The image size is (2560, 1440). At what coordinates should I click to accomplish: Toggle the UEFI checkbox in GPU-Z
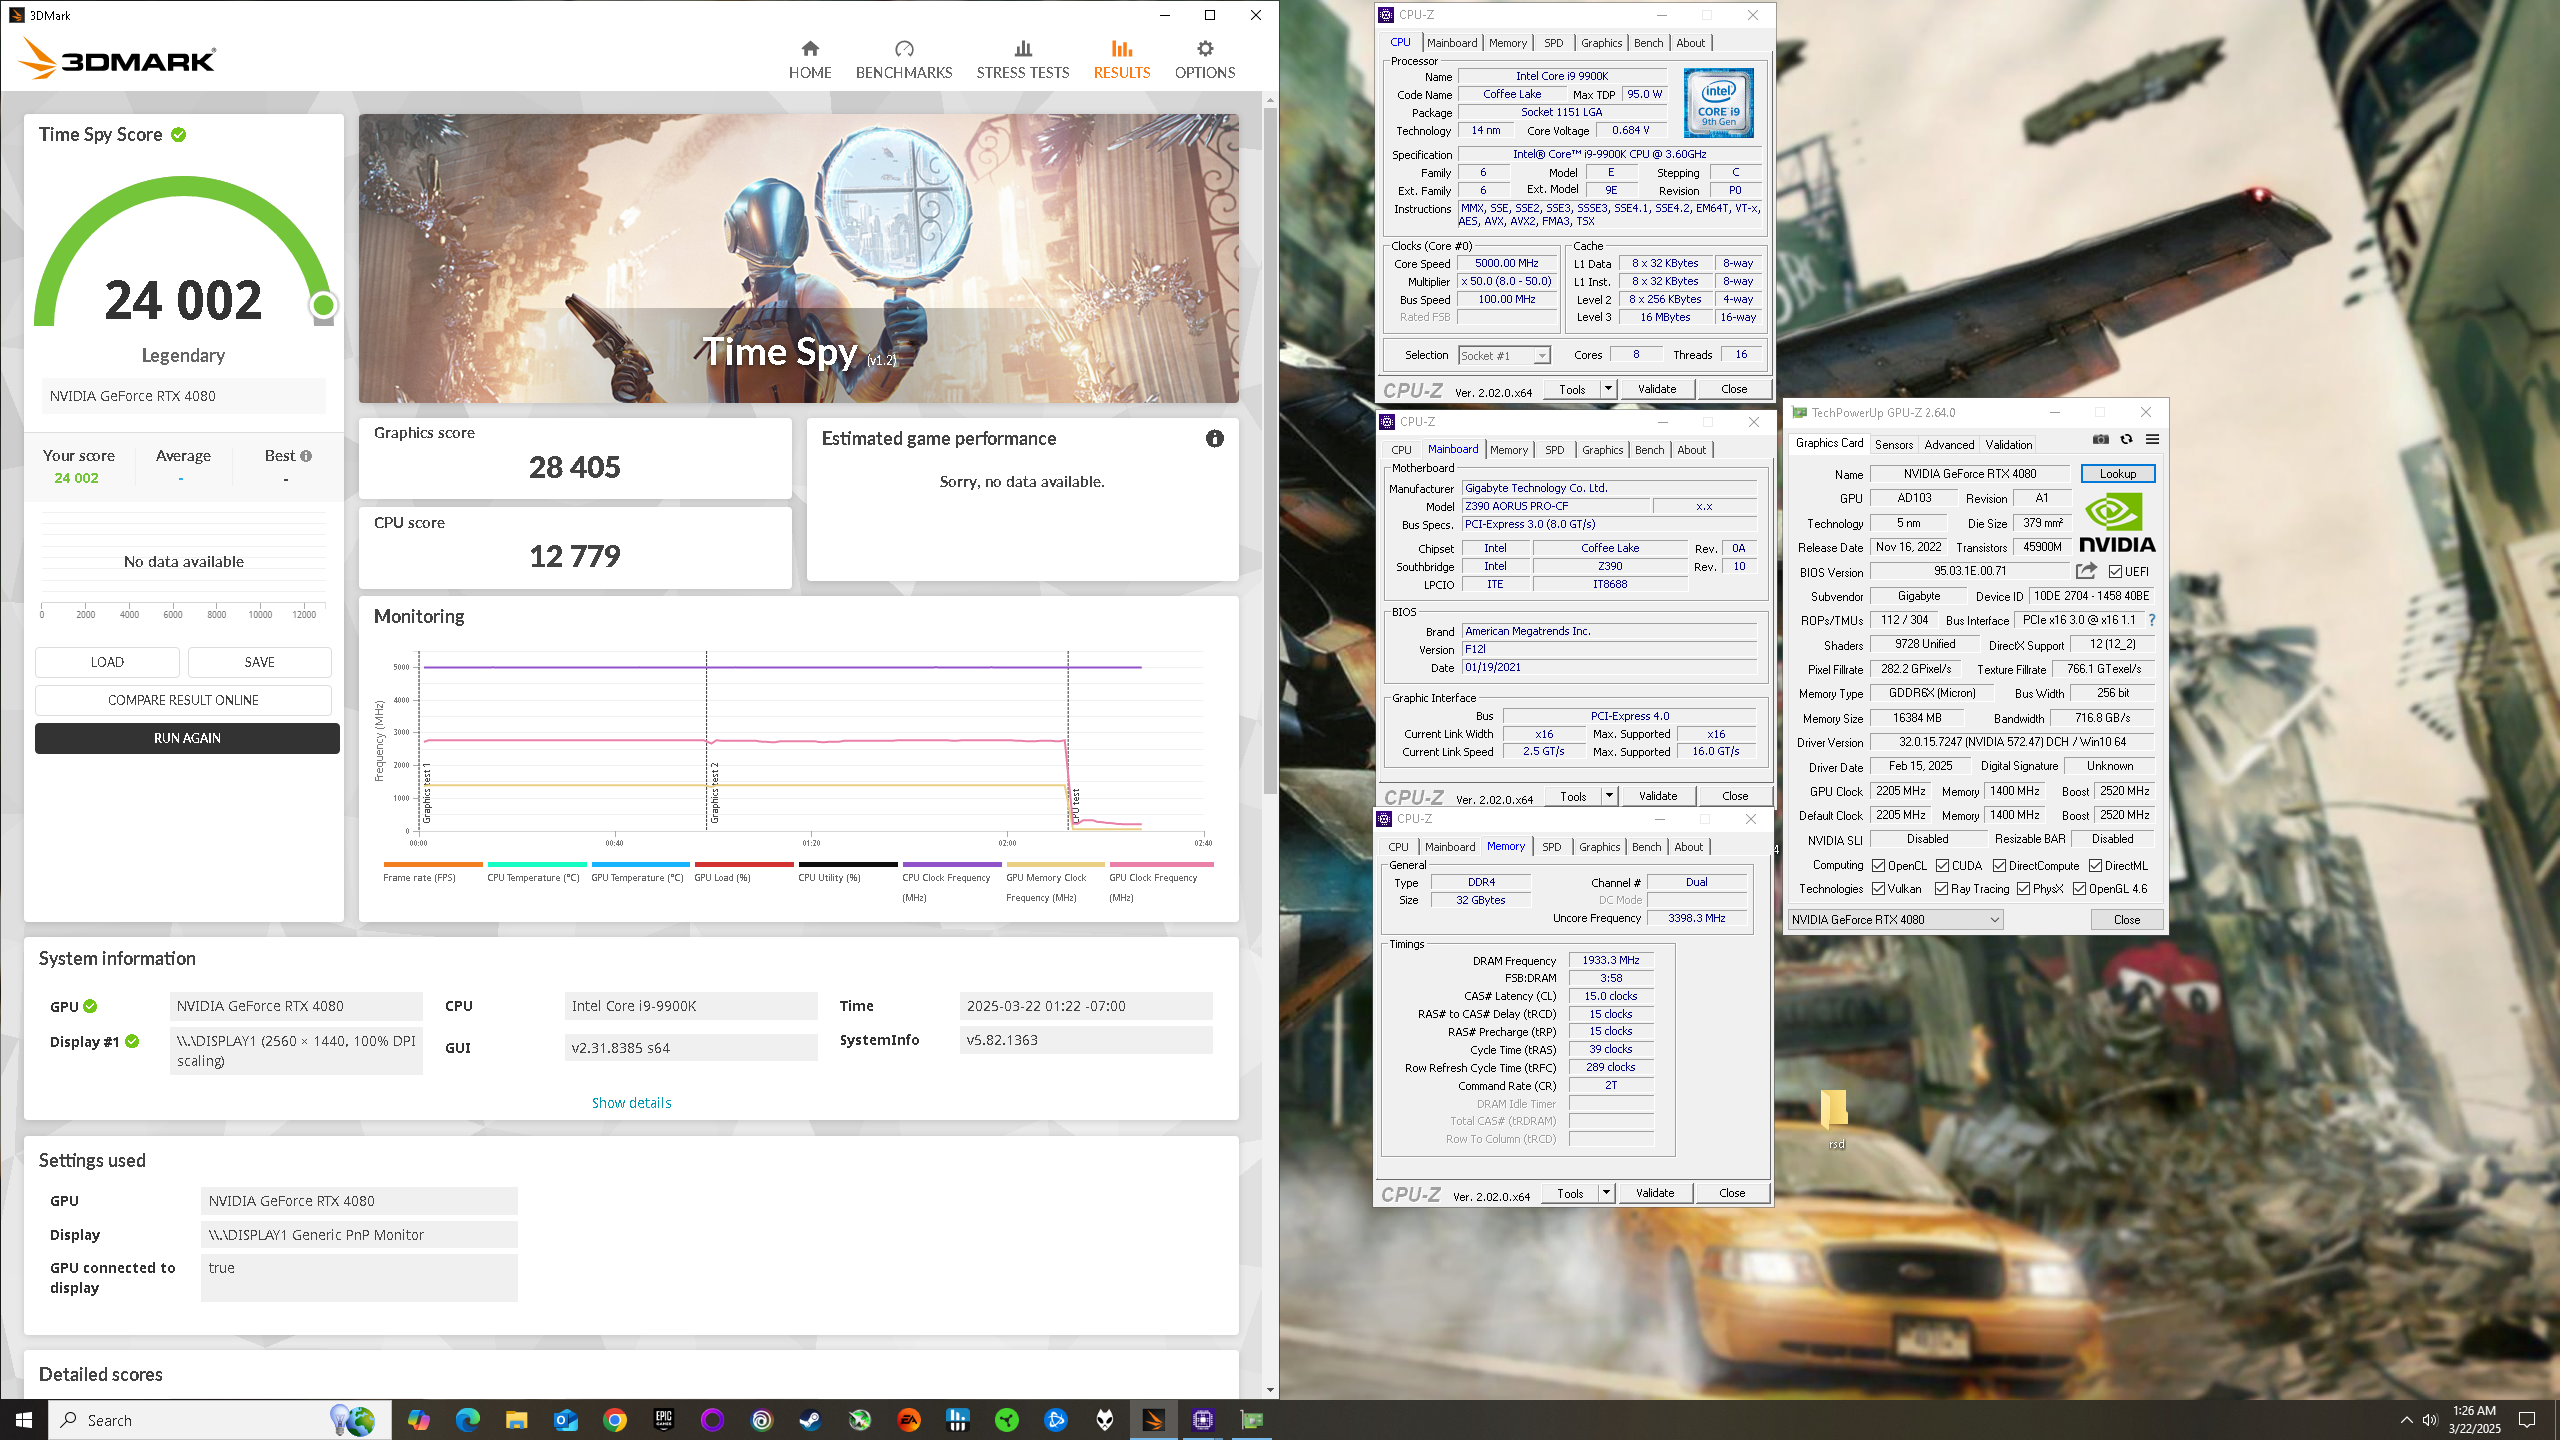(2115, 572)
